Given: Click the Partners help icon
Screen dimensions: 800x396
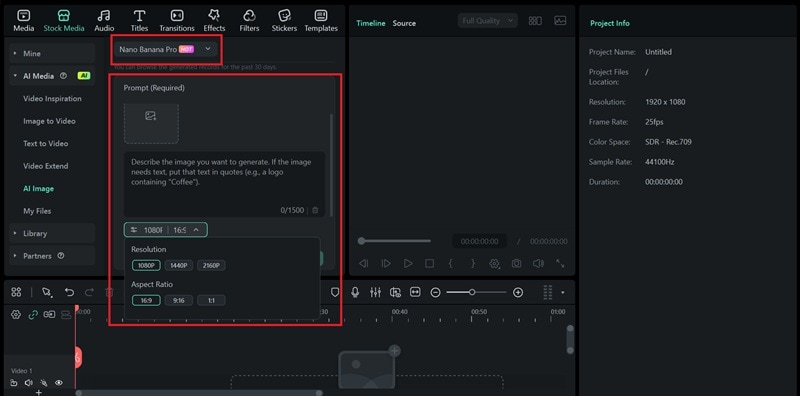Looking at the screenshot, I should [x=61, y=256].
